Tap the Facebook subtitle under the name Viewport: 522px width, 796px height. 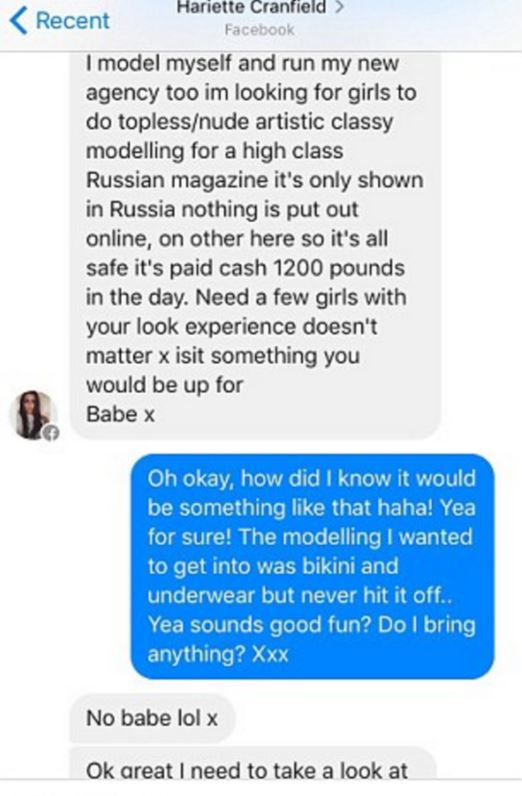pyautogui.click(x=259, y=30)
